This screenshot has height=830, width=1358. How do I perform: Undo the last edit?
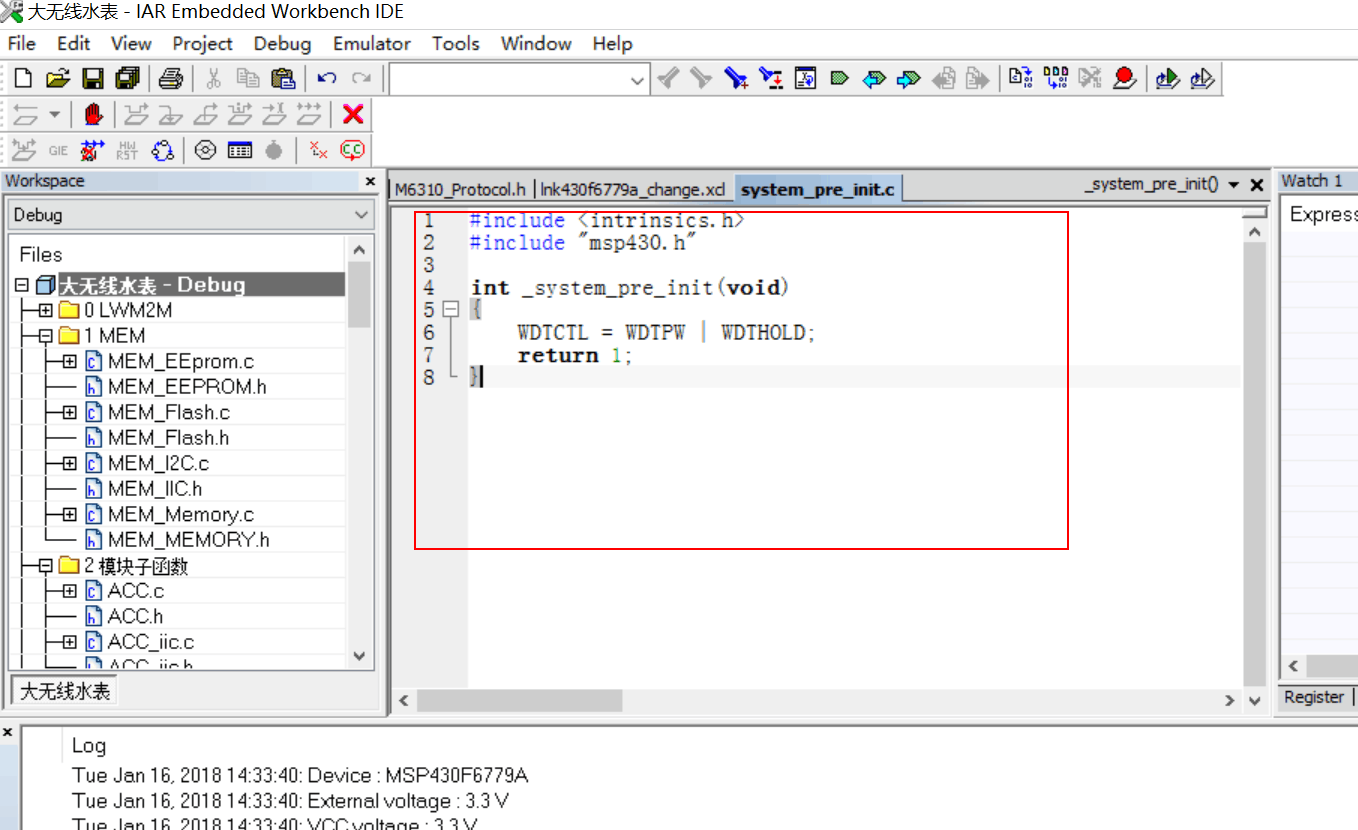pos(327,78)
